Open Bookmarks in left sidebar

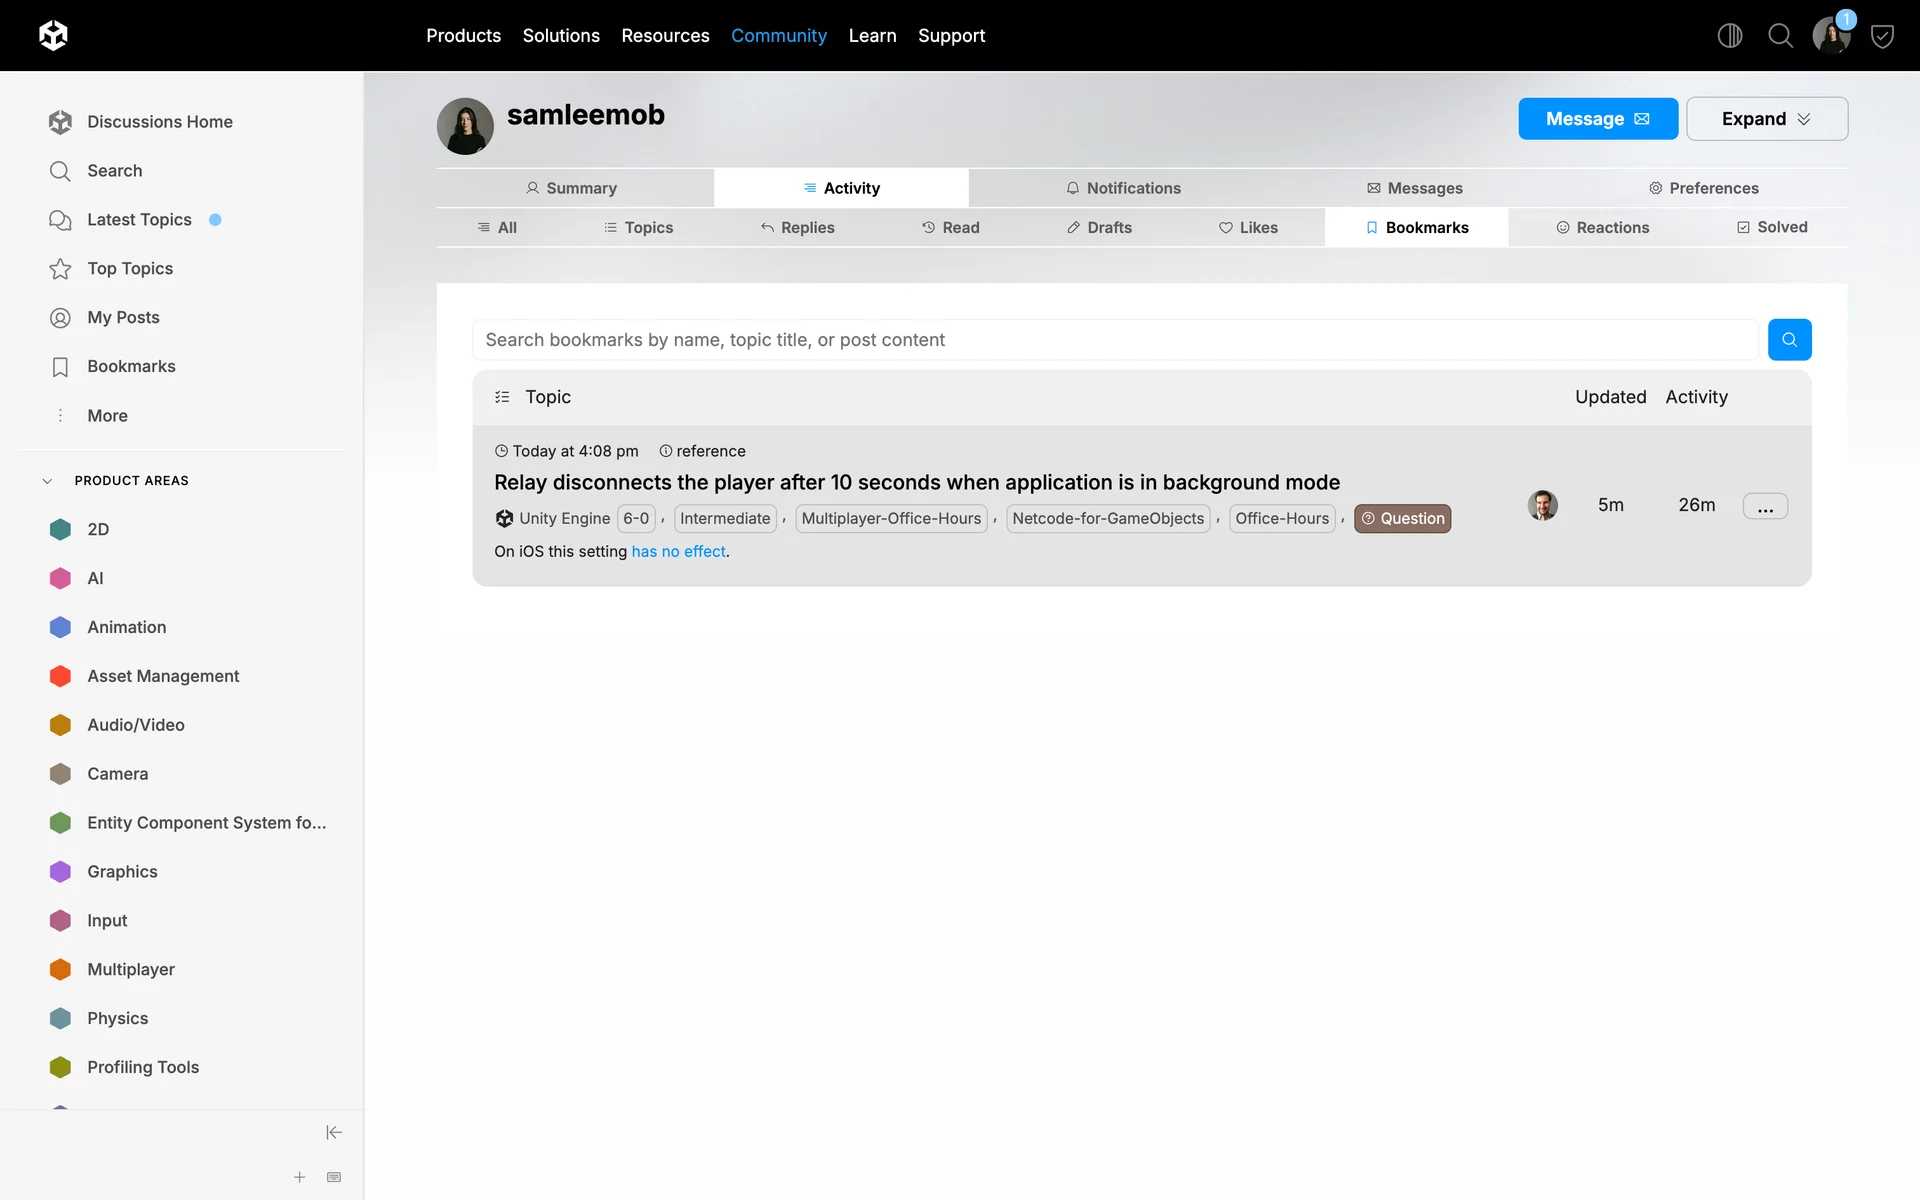coord(131,366)
